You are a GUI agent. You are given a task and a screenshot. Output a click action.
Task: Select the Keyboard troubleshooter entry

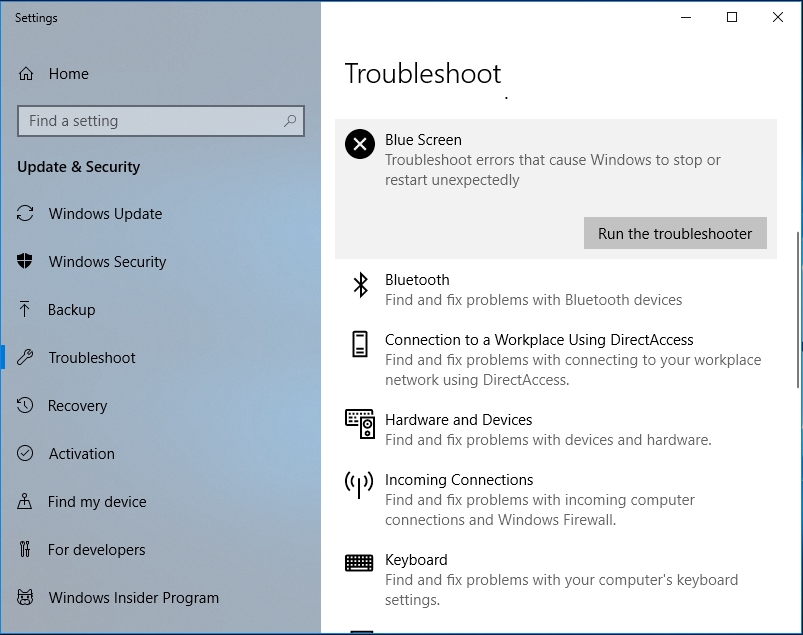point(556,579)
